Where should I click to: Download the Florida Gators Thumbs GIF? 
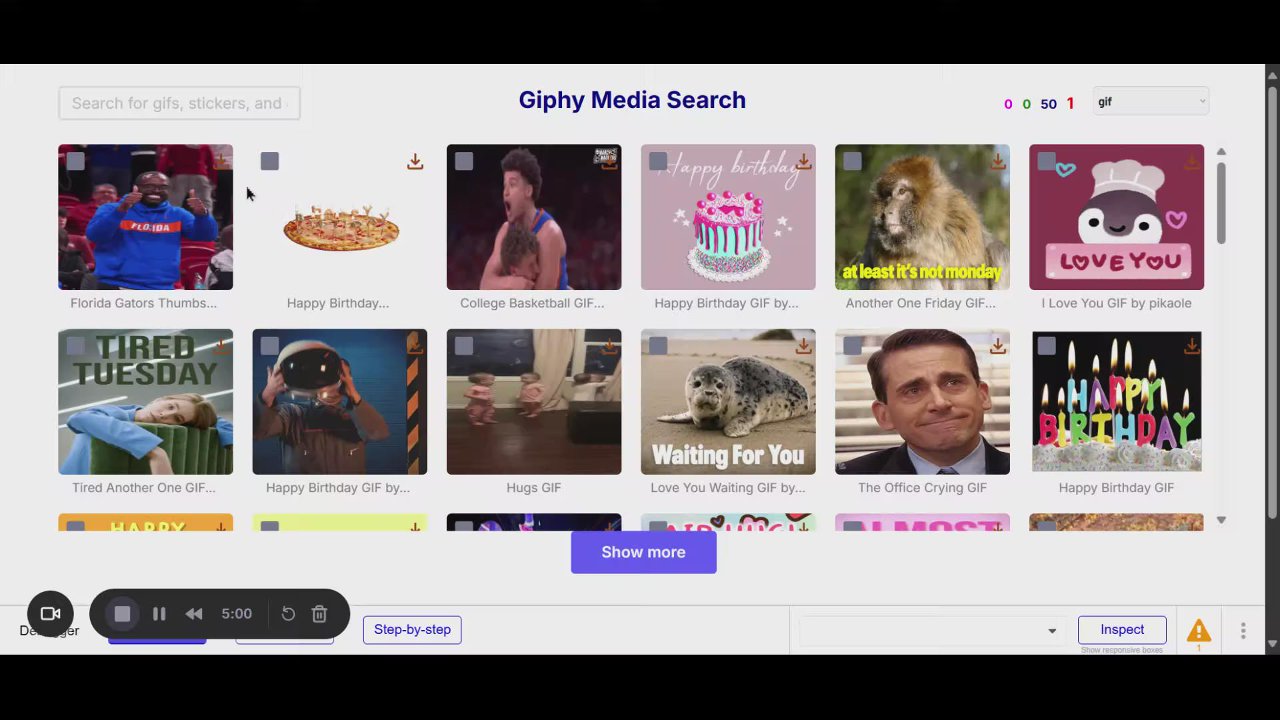click(x=221, y=162)
